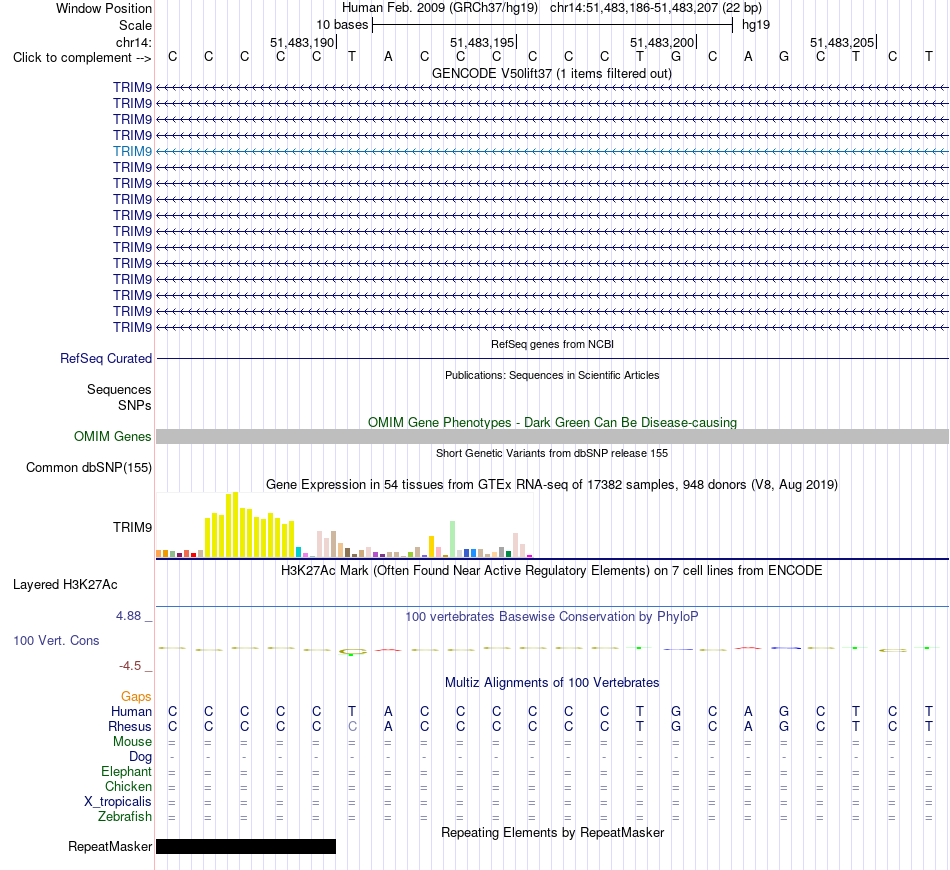The height and width of the screenshot is (870, 950).
Task: Click the light green bar in the GTEx chart
Action: click(453, 539)
